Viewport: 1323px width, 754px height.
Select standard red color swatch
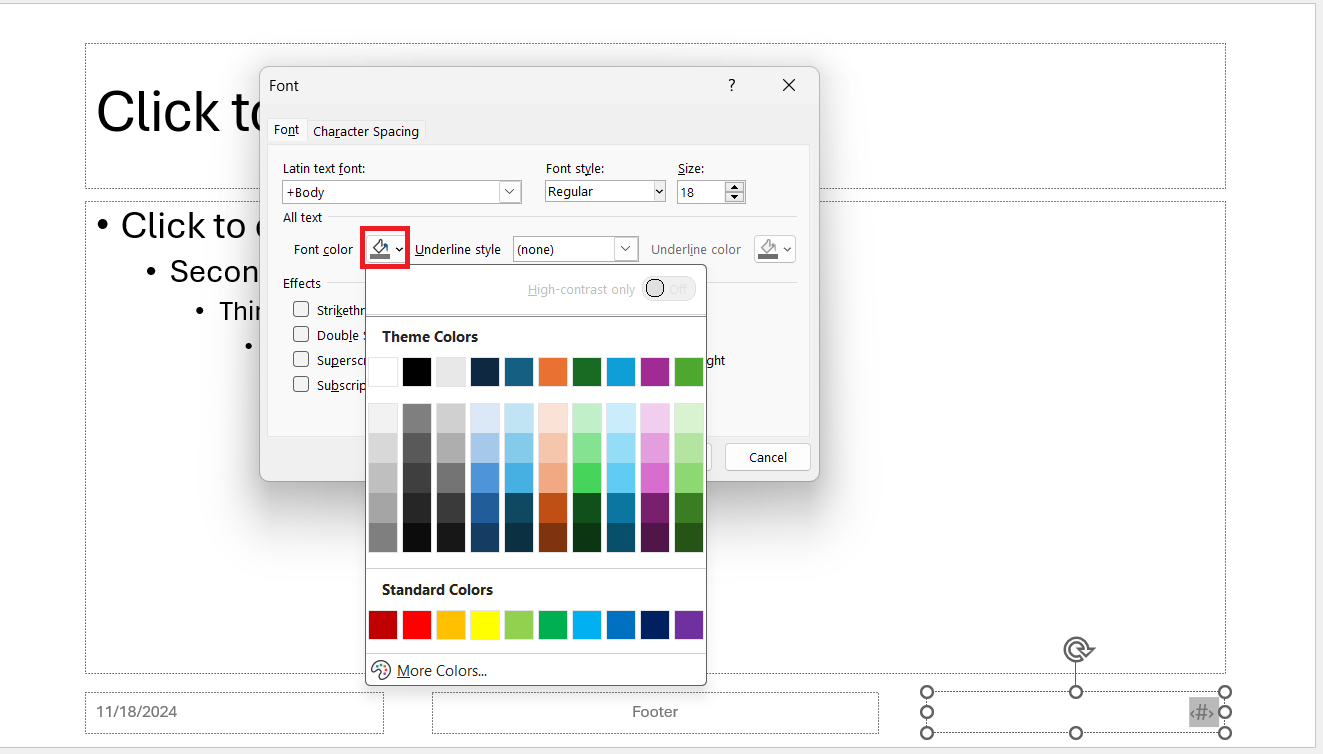point(417,625)
